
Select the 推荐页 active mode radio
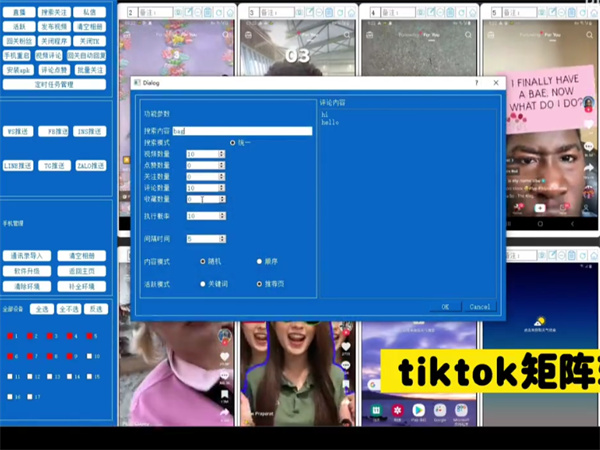(259, 284)
